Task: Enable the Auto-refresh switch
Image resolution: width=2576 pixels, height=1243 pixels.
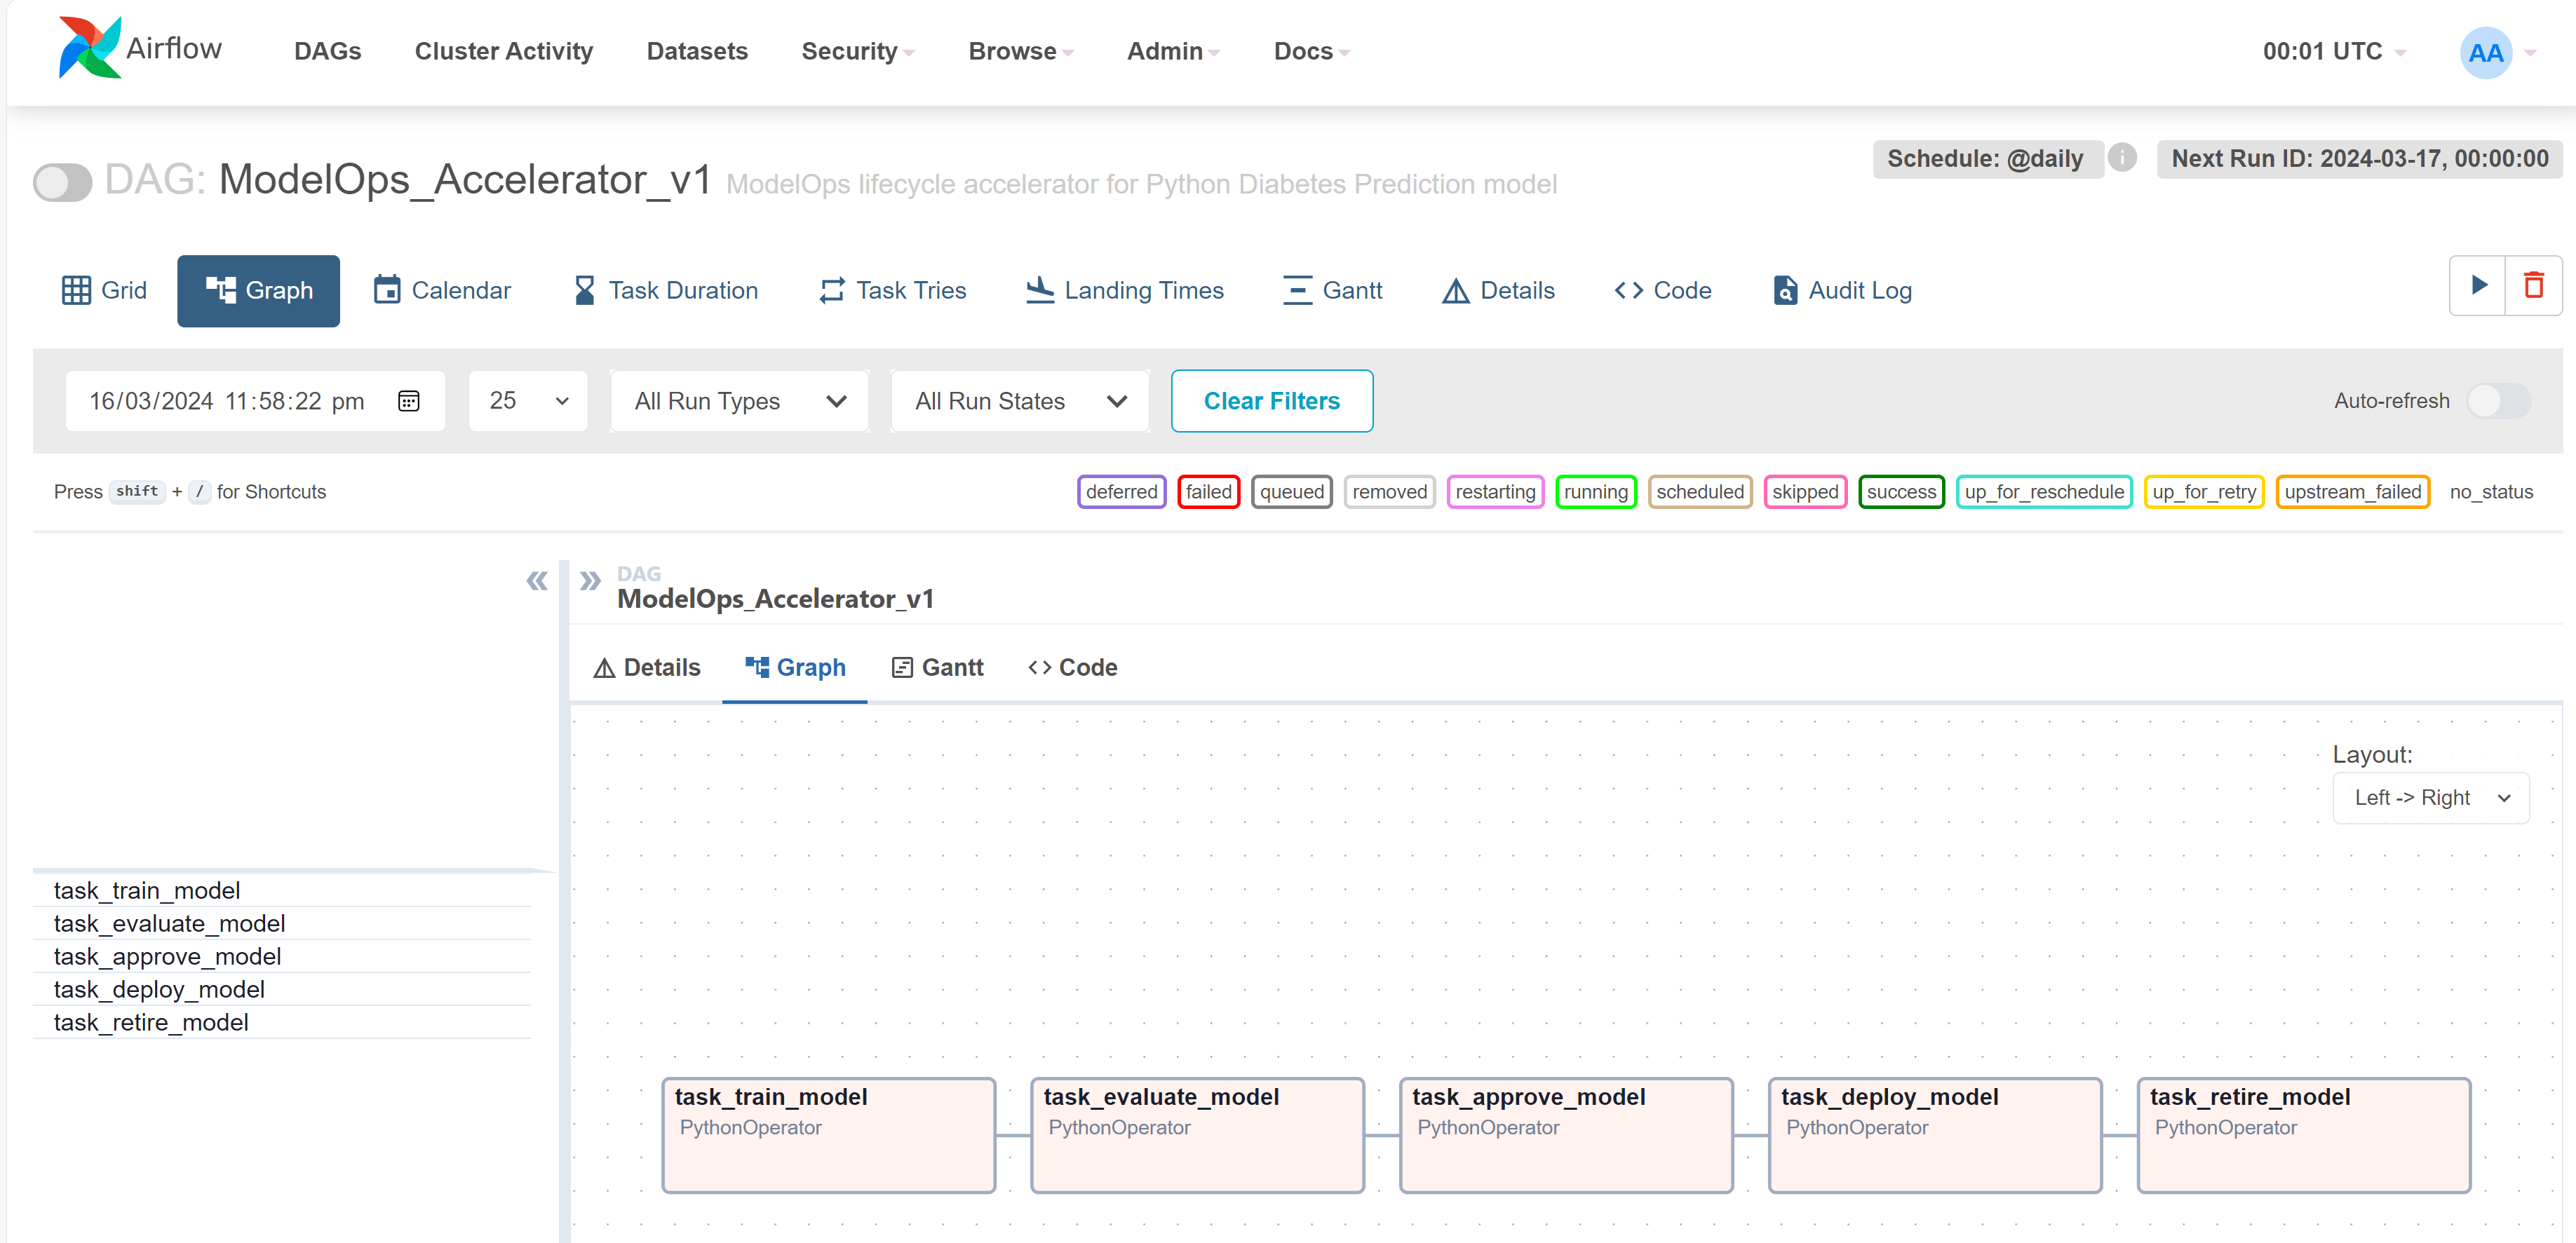Action: coord(2498,401)
